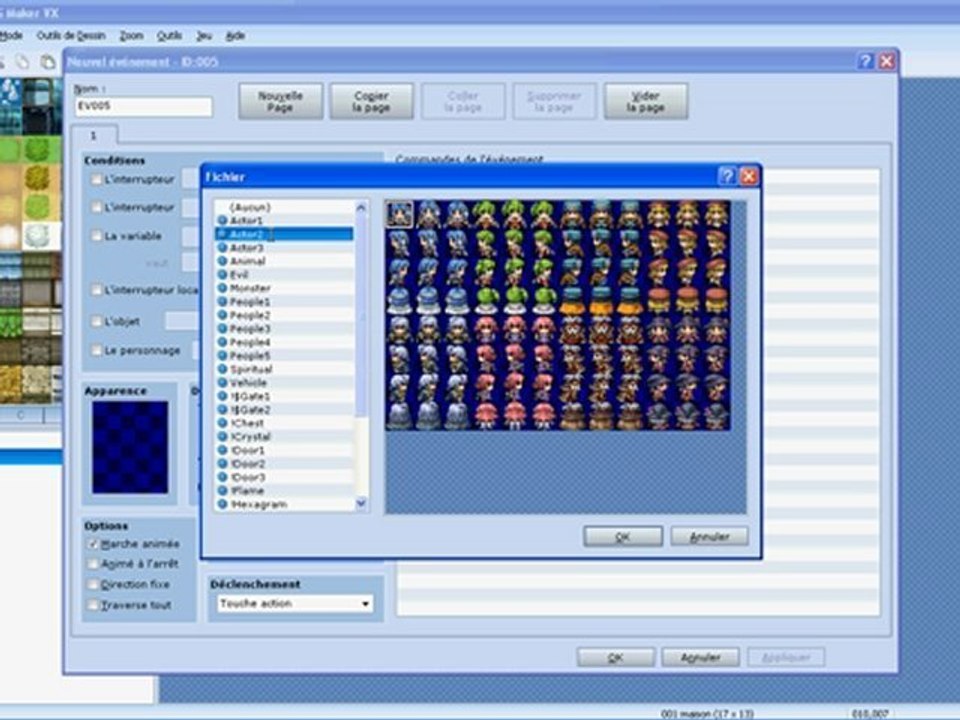The image size is (960, 720).
Task: Open the Outils menu
Action: click(x=169, y=36)
